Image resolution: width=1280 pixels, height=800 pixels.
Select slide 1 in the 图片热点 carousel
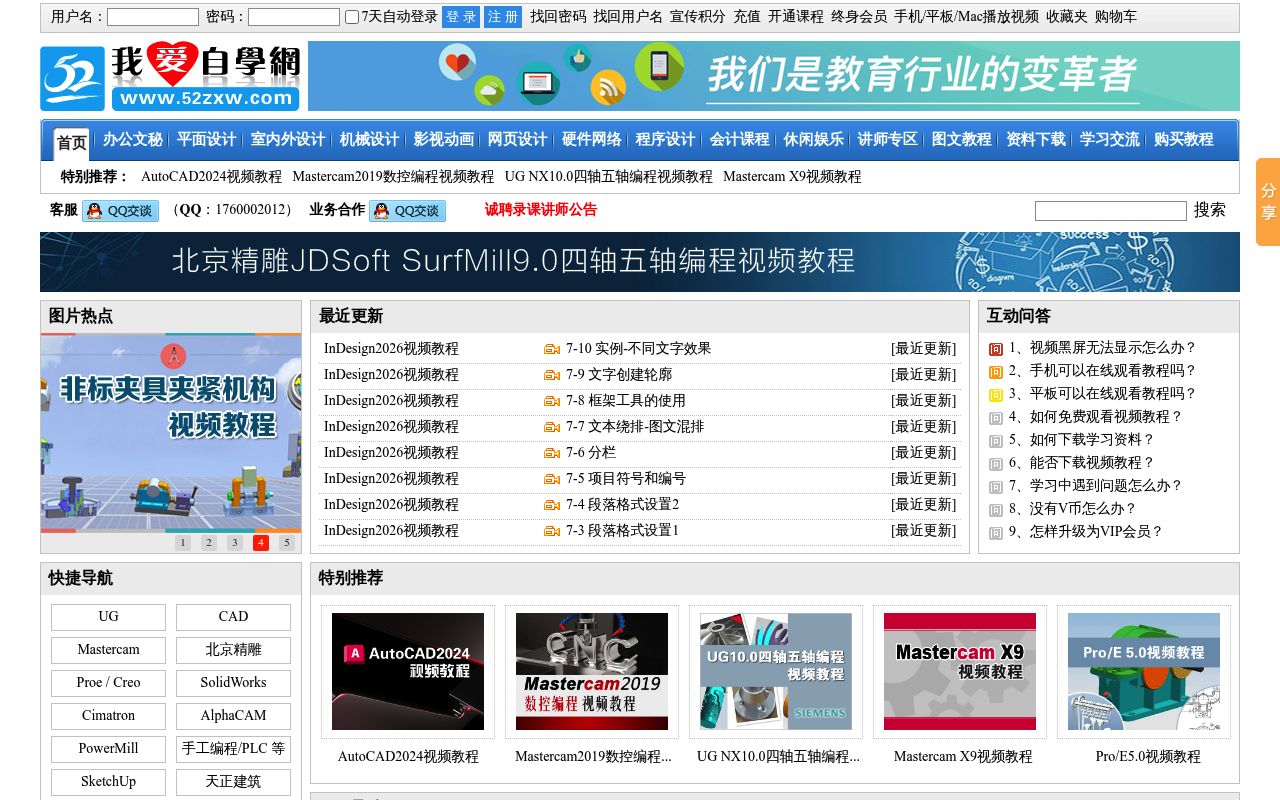pos(183,543)
